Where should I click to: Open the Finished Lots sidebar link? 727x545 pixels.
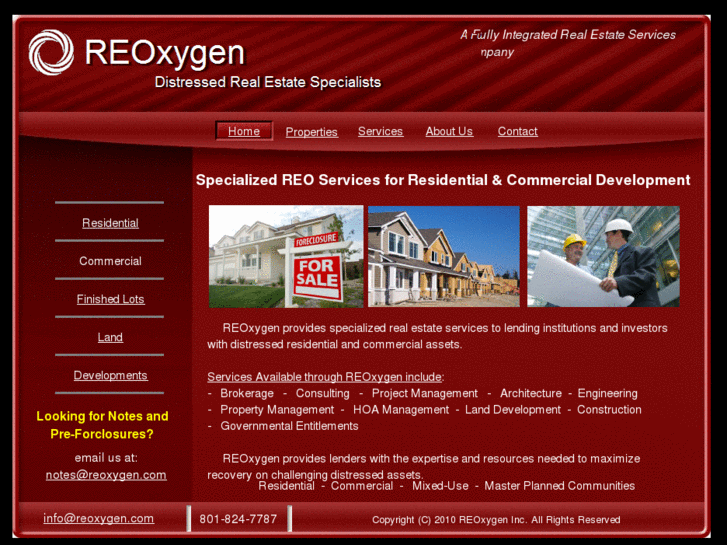click(110, 299)
